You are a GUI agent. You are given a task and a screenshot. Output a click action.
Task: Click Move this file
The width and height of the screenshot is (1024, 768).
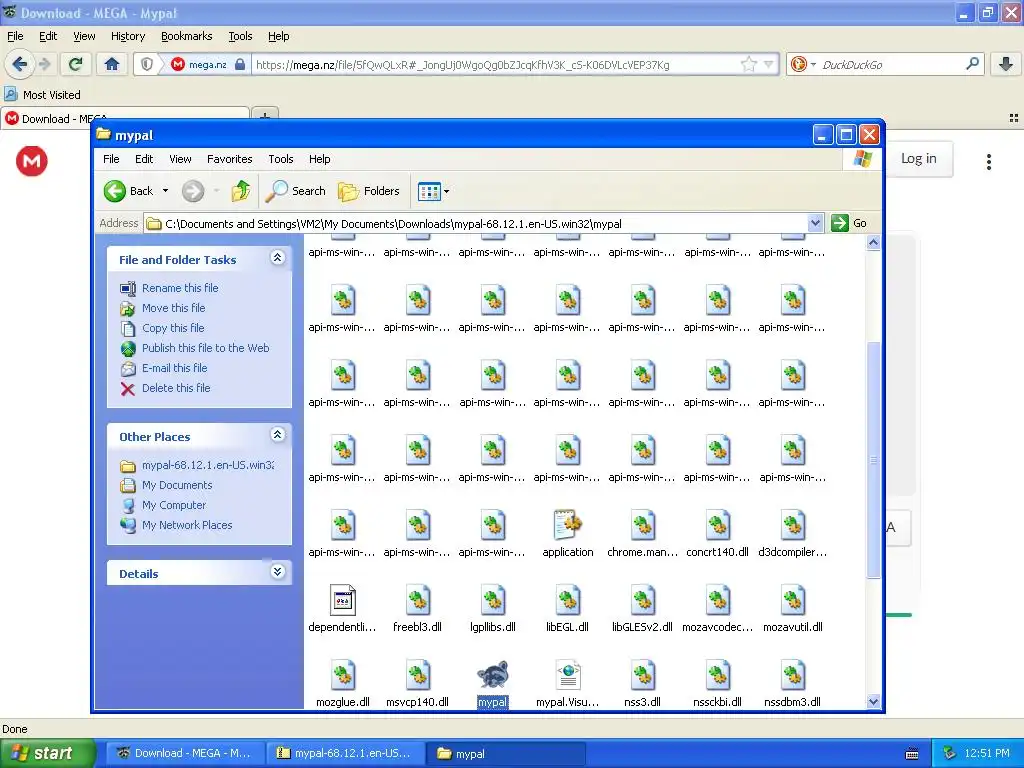point(174,308)
